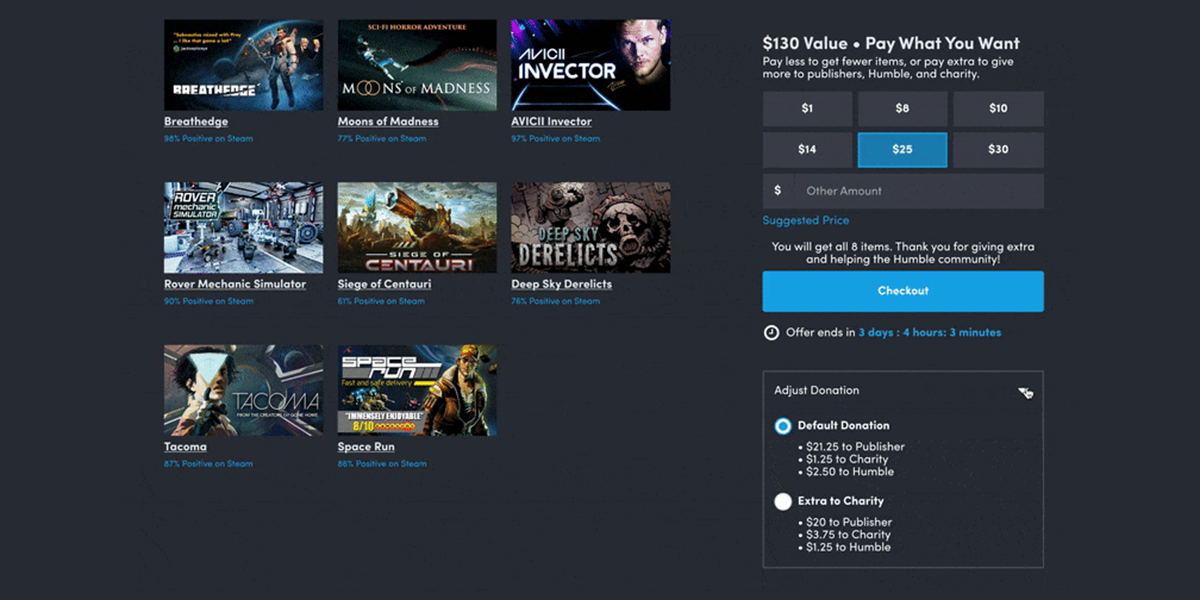Screen dimensions: 1200x600
Task: Click the Breathedge title link
Action: pyautogui.click(x=196, y=122)
